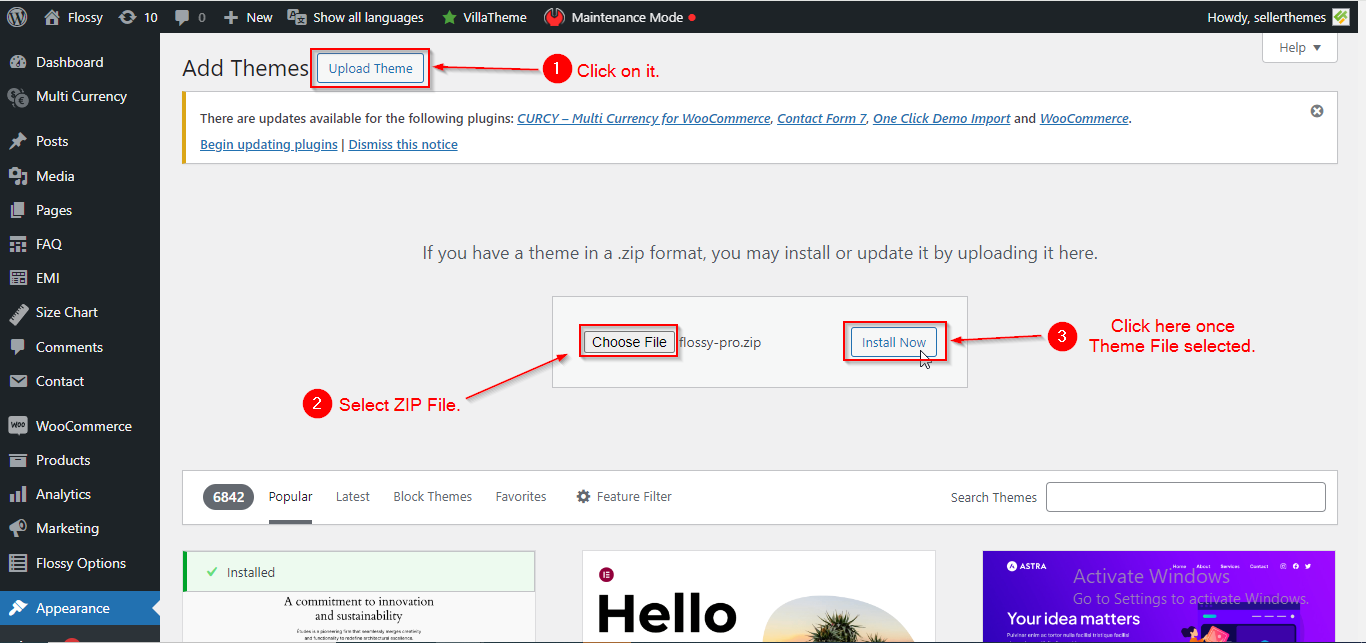Image resolution: width=1366 pixels, height=643 pixels.
Task: Go to Dashboard in sidebar
Action: coord(80,62)
